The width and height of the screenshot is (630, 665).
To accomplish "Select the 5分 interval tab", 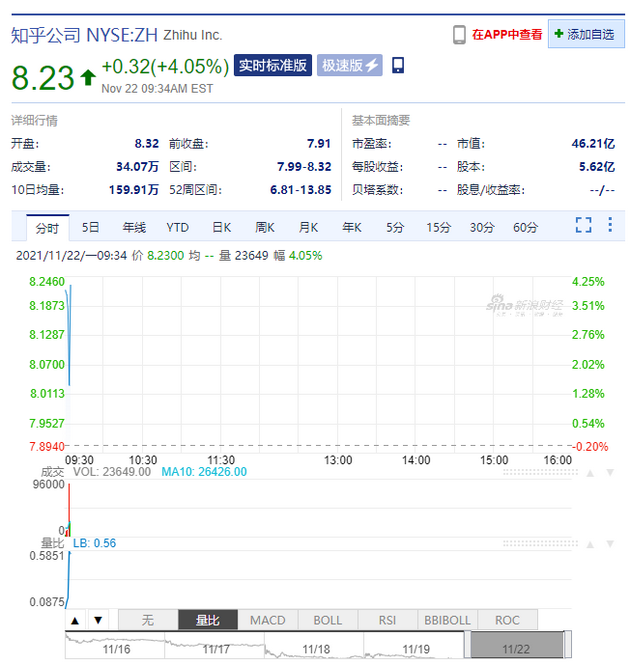I will pos(395,228).
